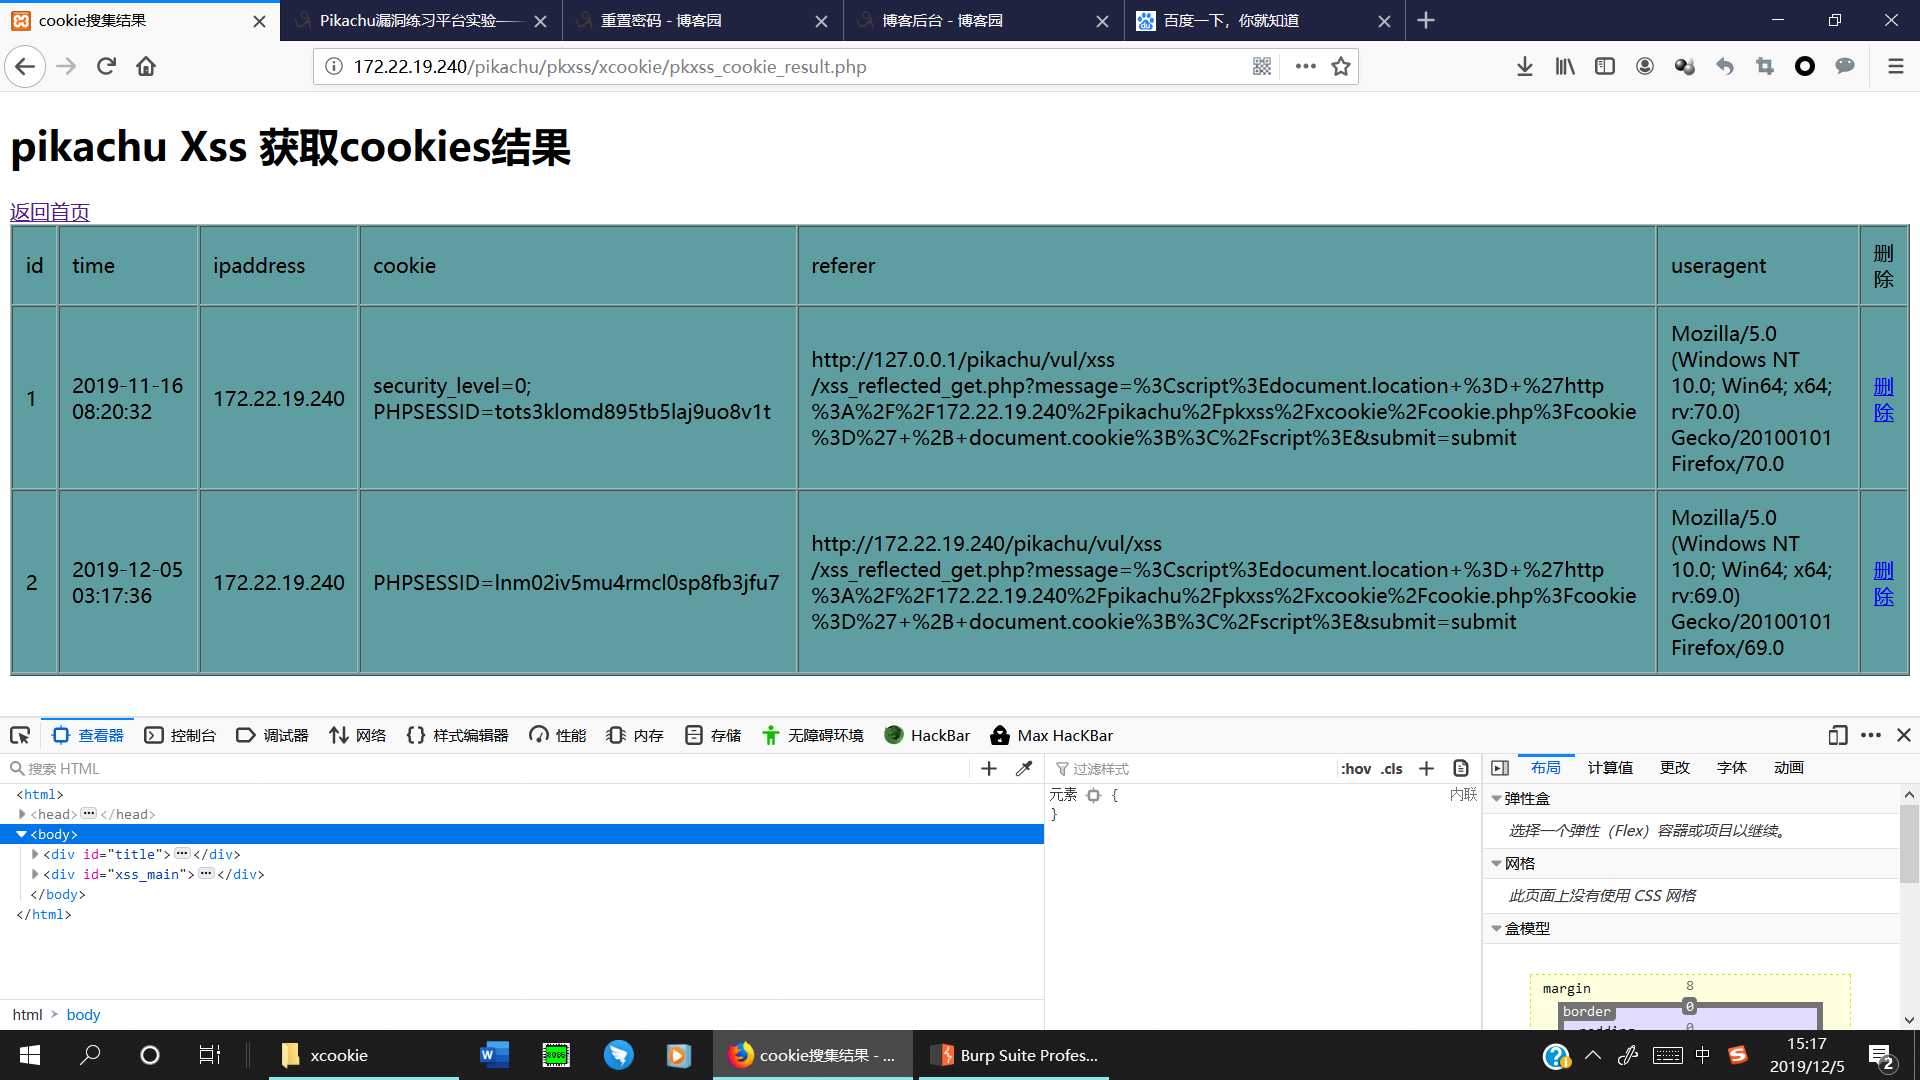Create a new node in inspector
This screenshot has width=1920, height=1080.
[989, 769]
